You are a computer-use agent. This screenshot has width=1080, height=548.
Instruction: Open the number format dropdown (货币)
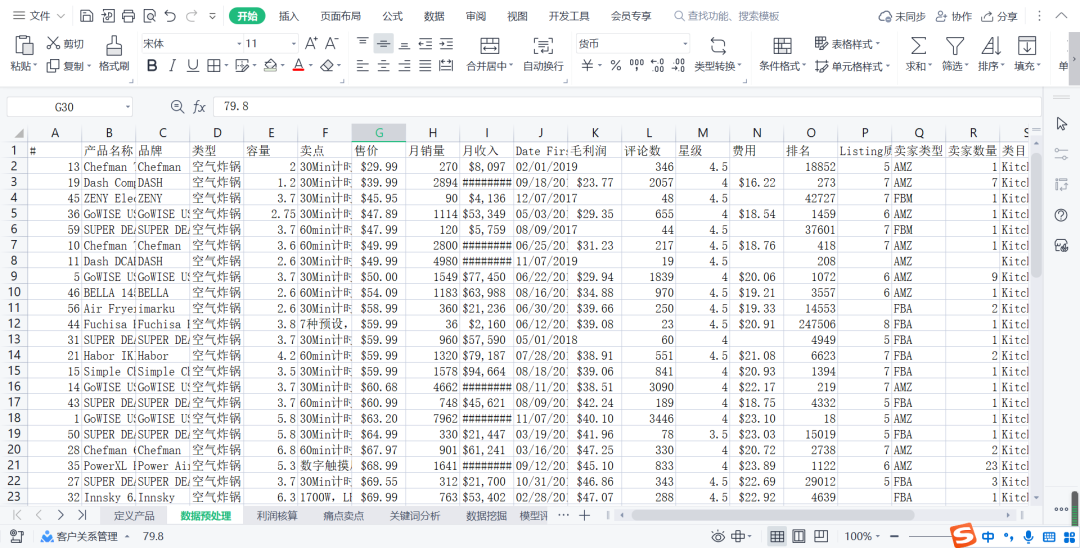click(x=685, y=43)
